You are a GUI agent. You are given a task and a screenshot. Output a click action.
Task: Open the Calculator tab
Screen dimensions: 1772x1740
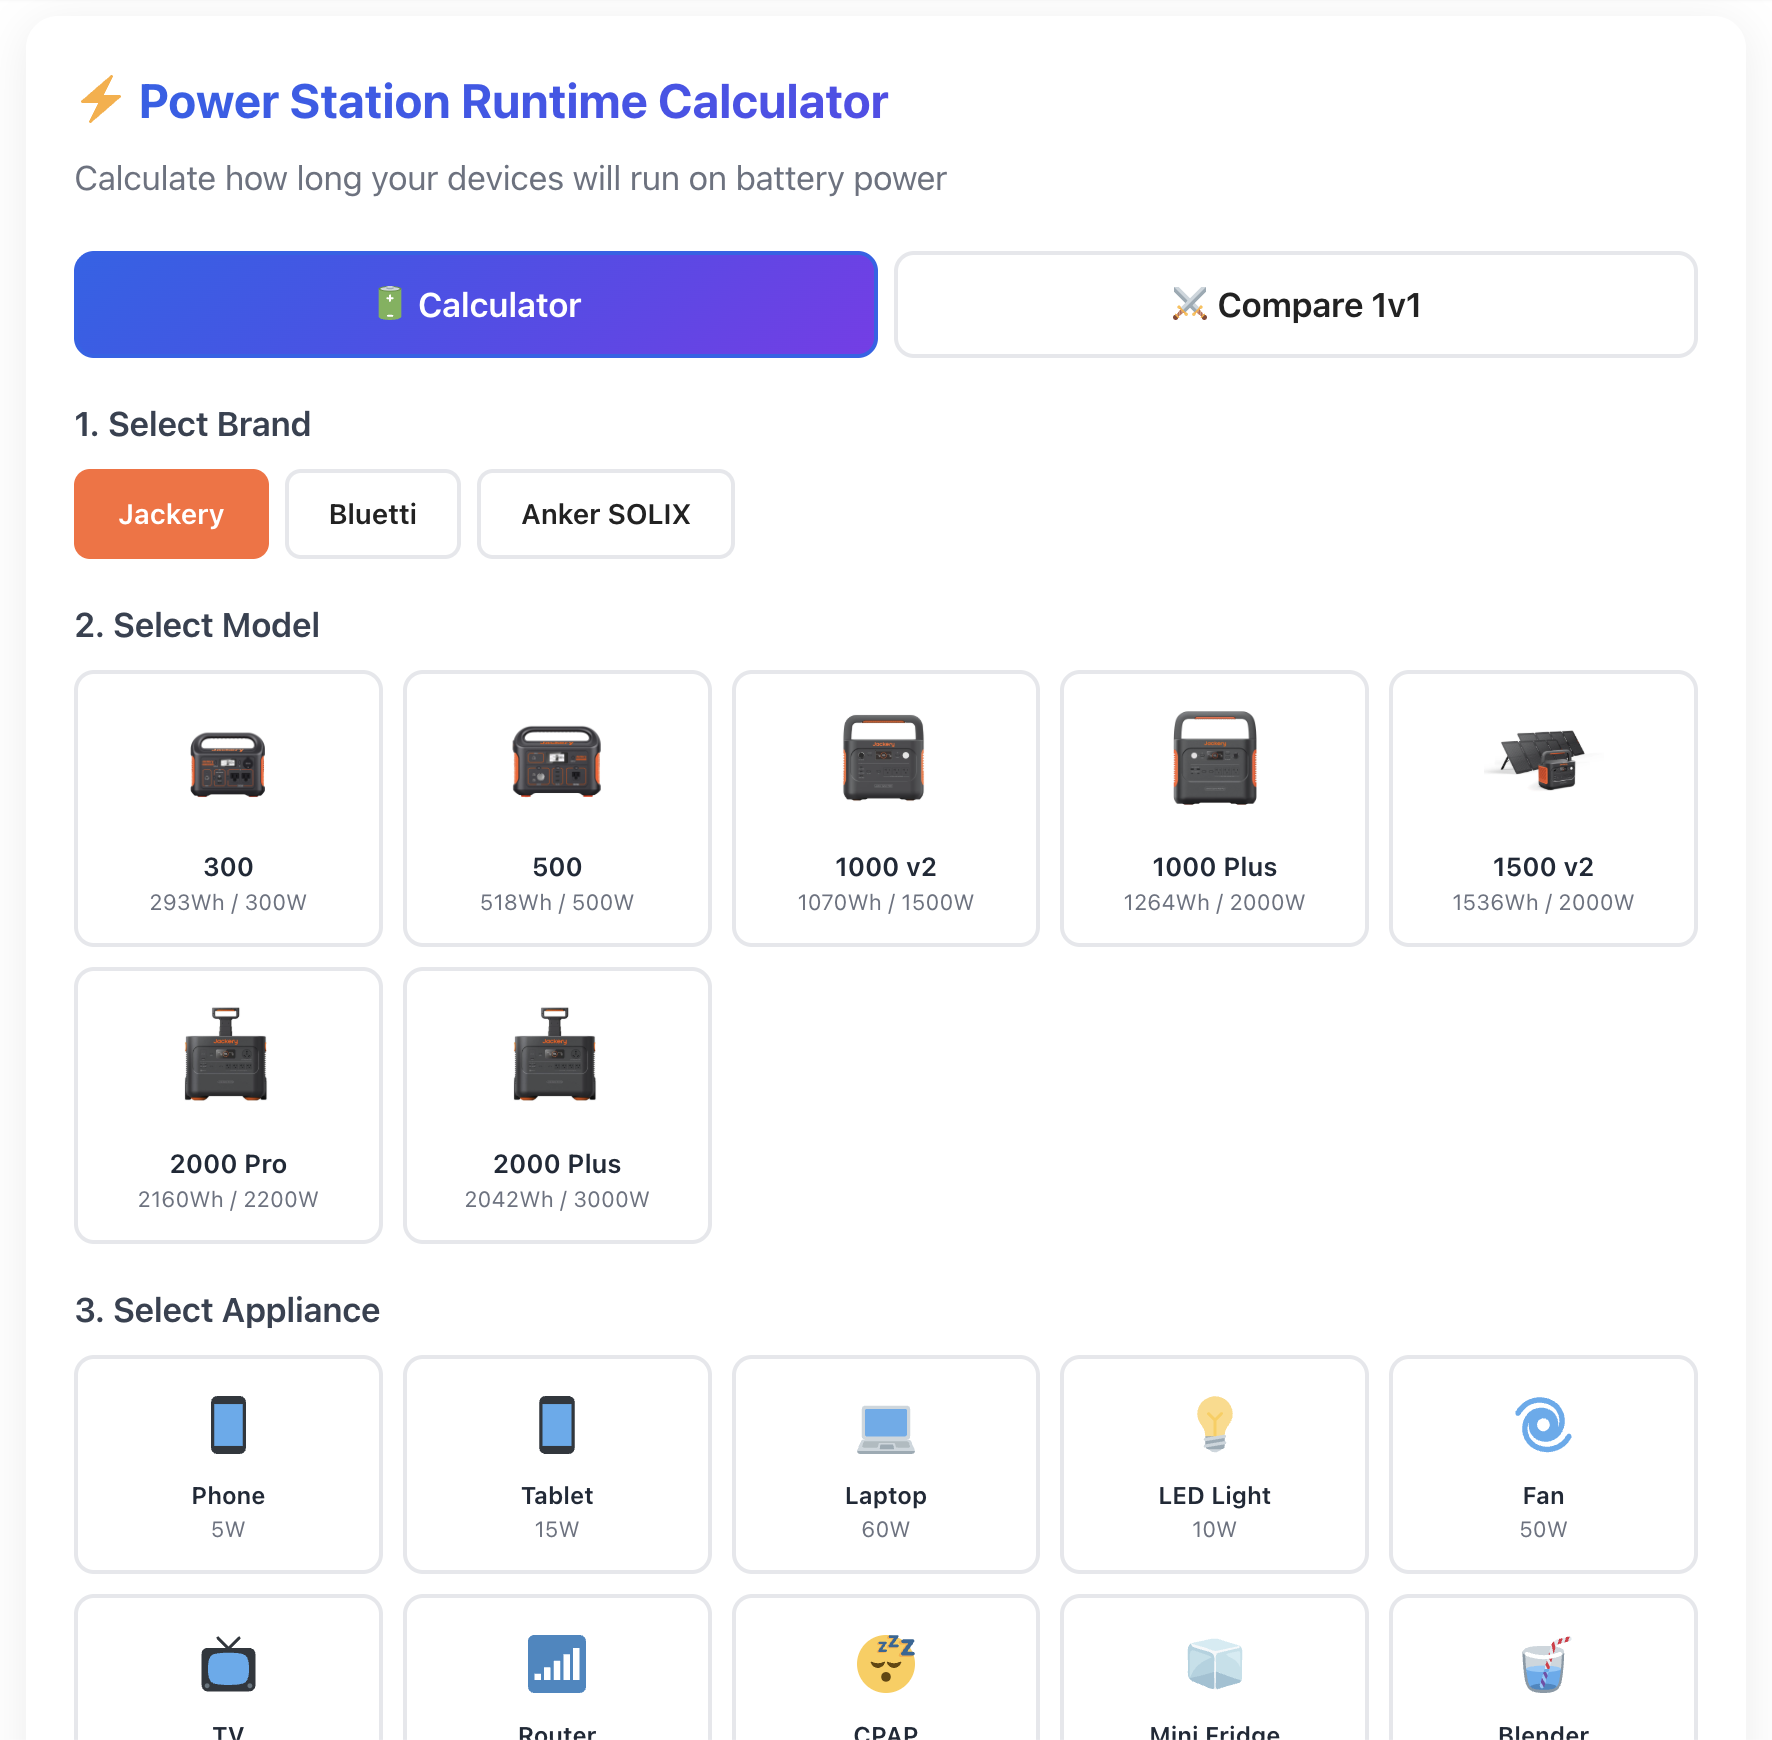(x=476, y=305)
